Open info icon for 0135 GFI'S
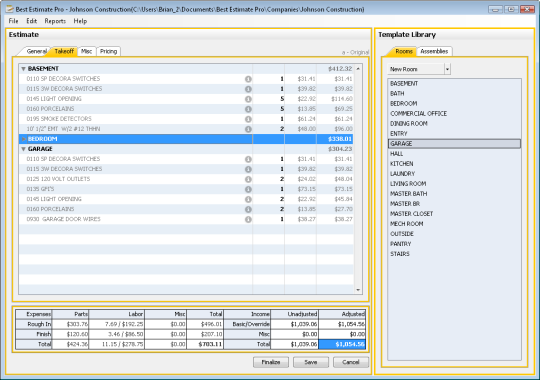The width and height of the screenshot is (540, 380). (x=248, y=189)
